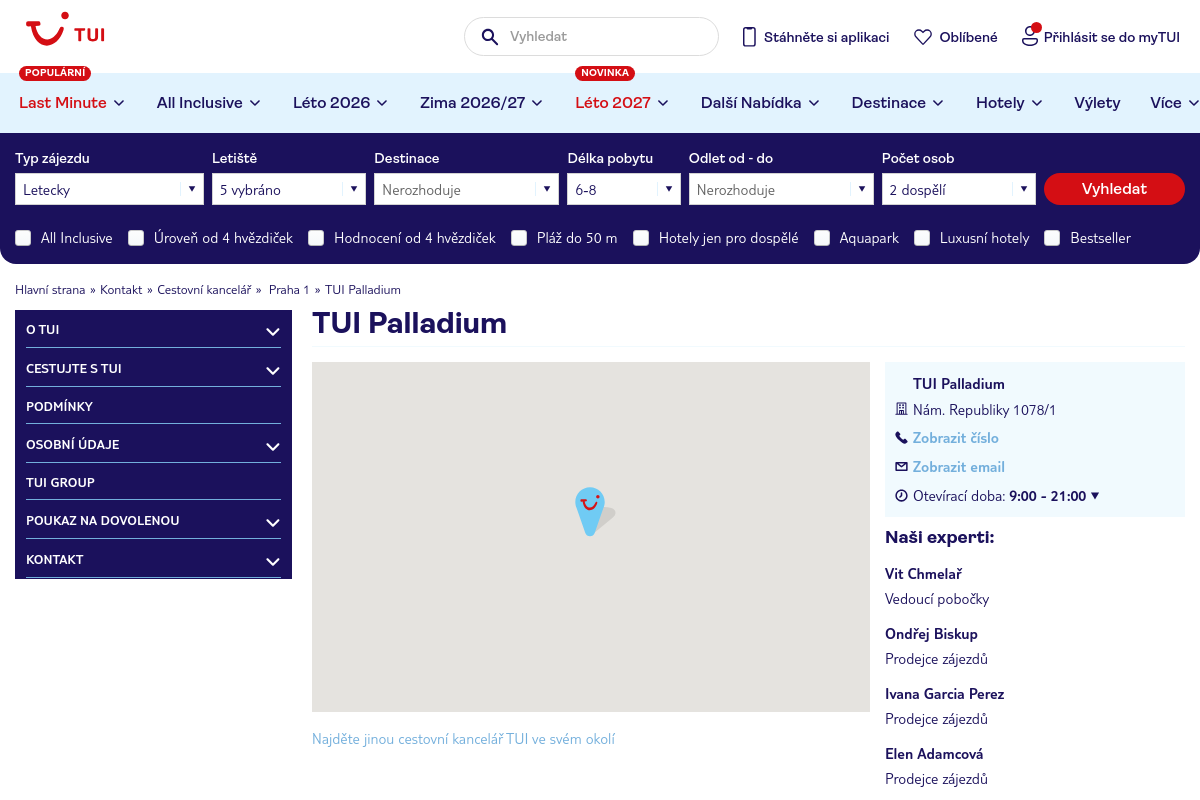Go to Hlavní strana breadcrumb
The image size is (1200, 800).
(x=51, y=290)
